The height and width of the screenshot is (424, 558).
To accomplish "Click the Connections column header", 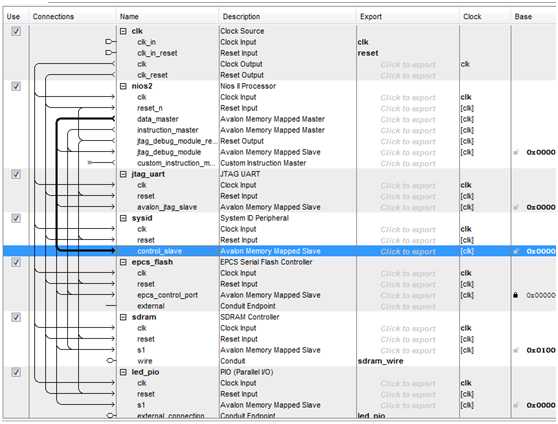I will pos(53,16).
